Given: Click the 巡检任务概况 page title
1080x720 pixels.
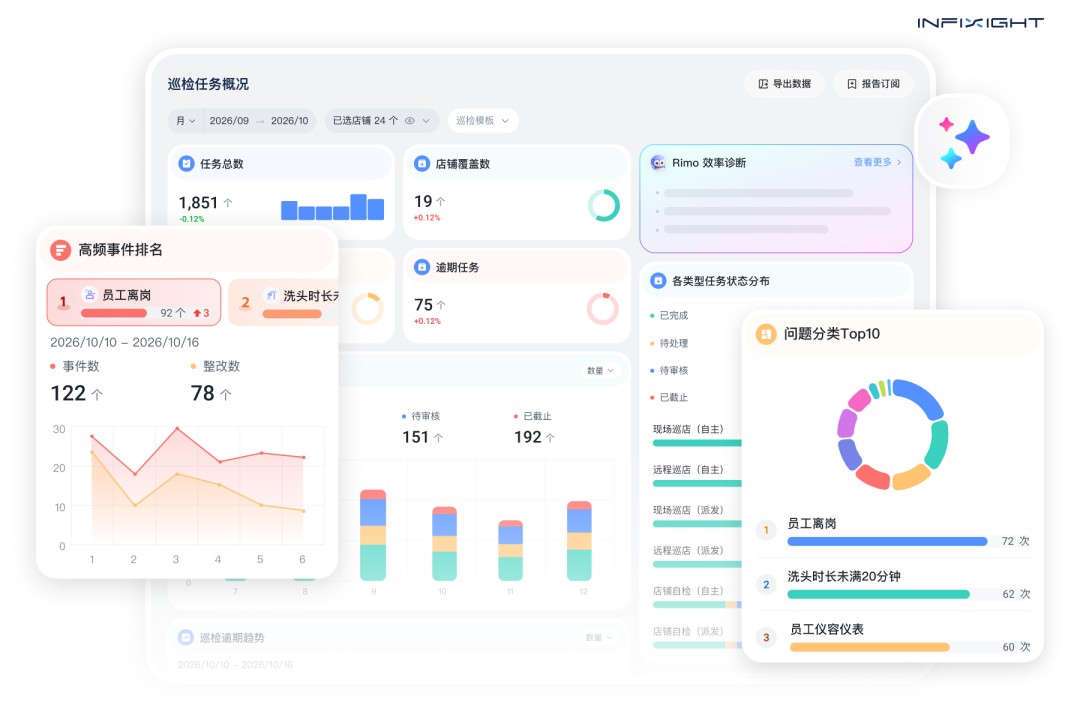Looking at the screenshot, I should (208, 84).
